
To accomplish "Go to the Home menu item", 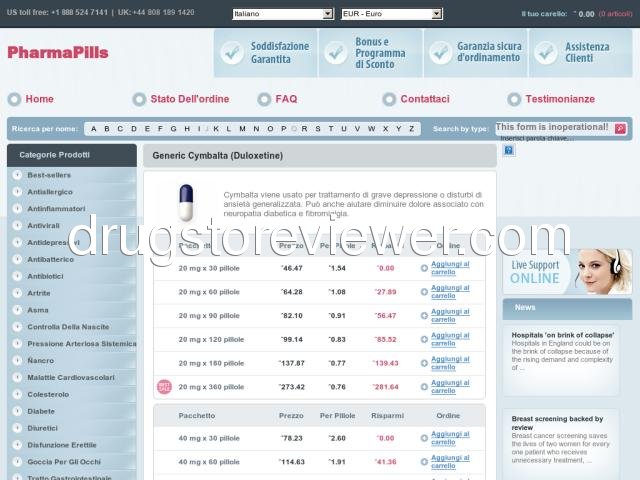I will point(39,99).
